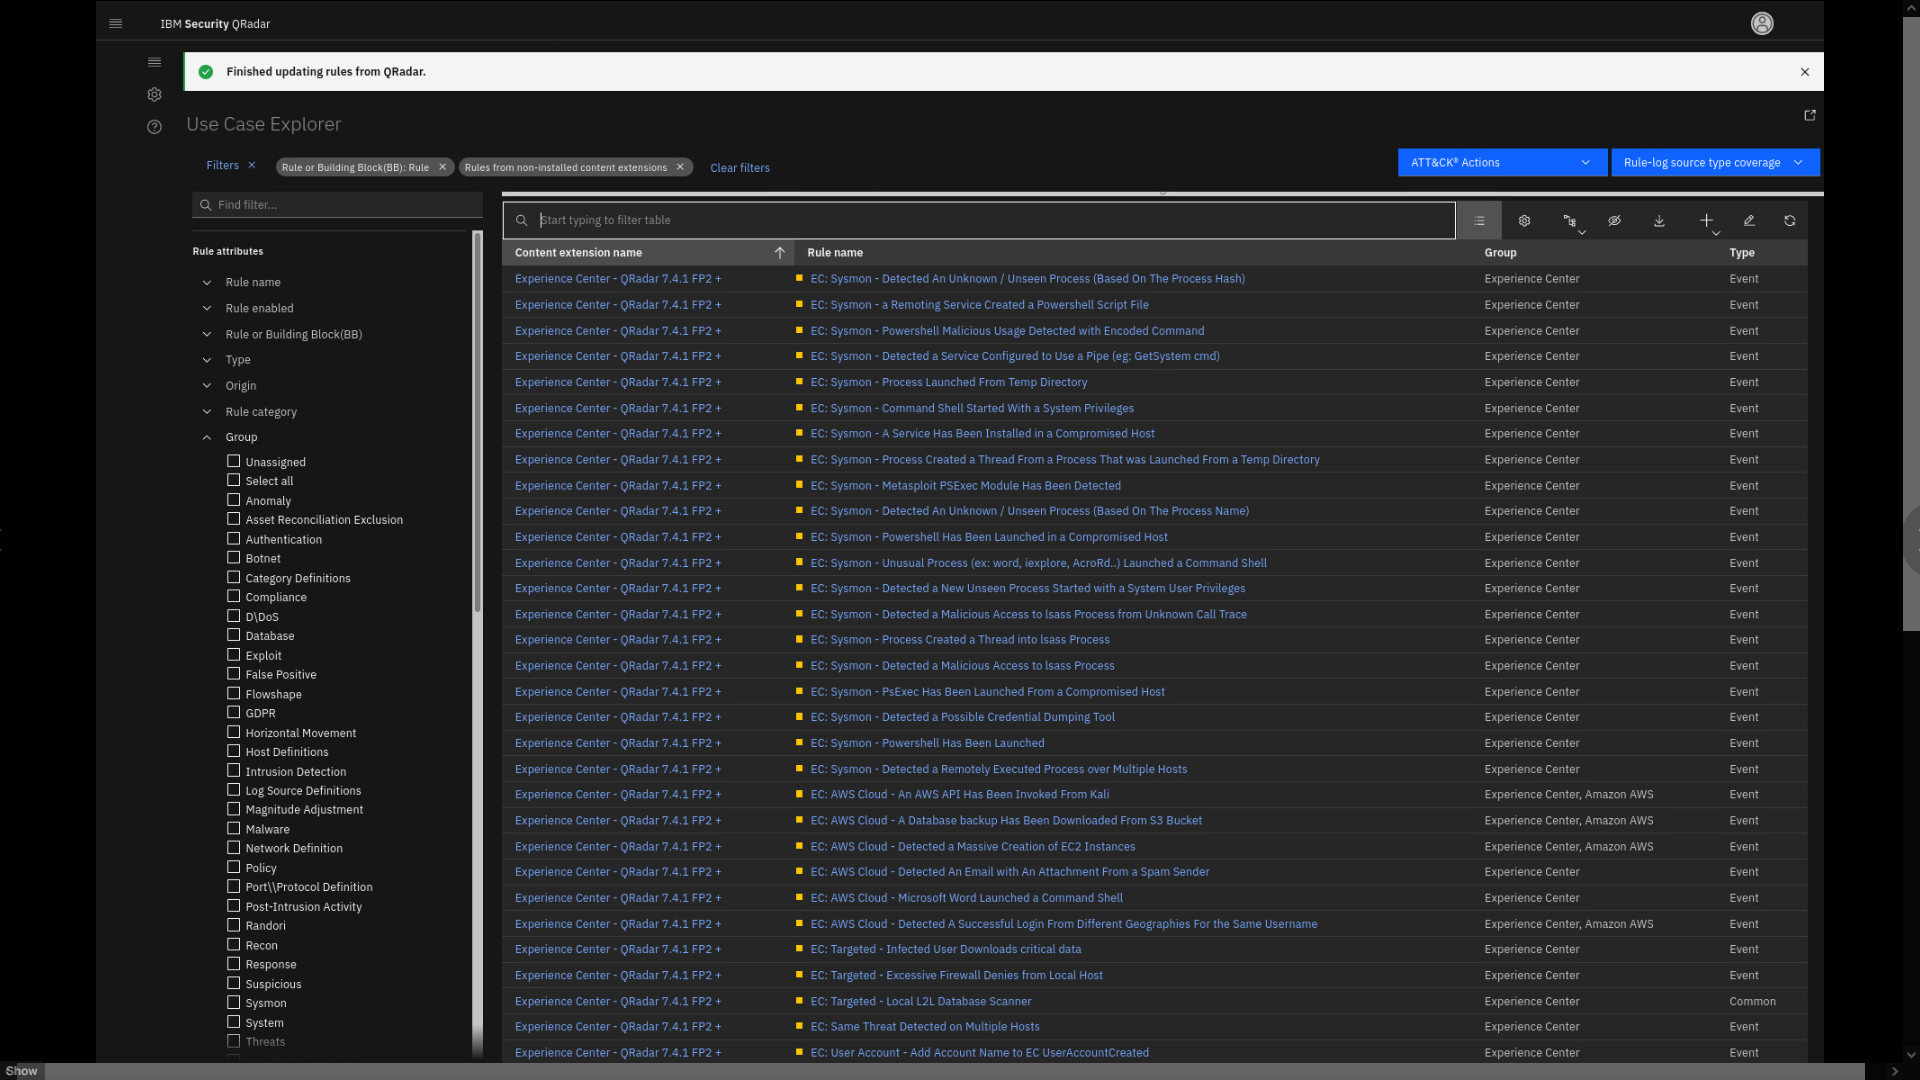Open table column settings gear
The height and width of the screenshot is (1080, 1920).
point(1524,221)
